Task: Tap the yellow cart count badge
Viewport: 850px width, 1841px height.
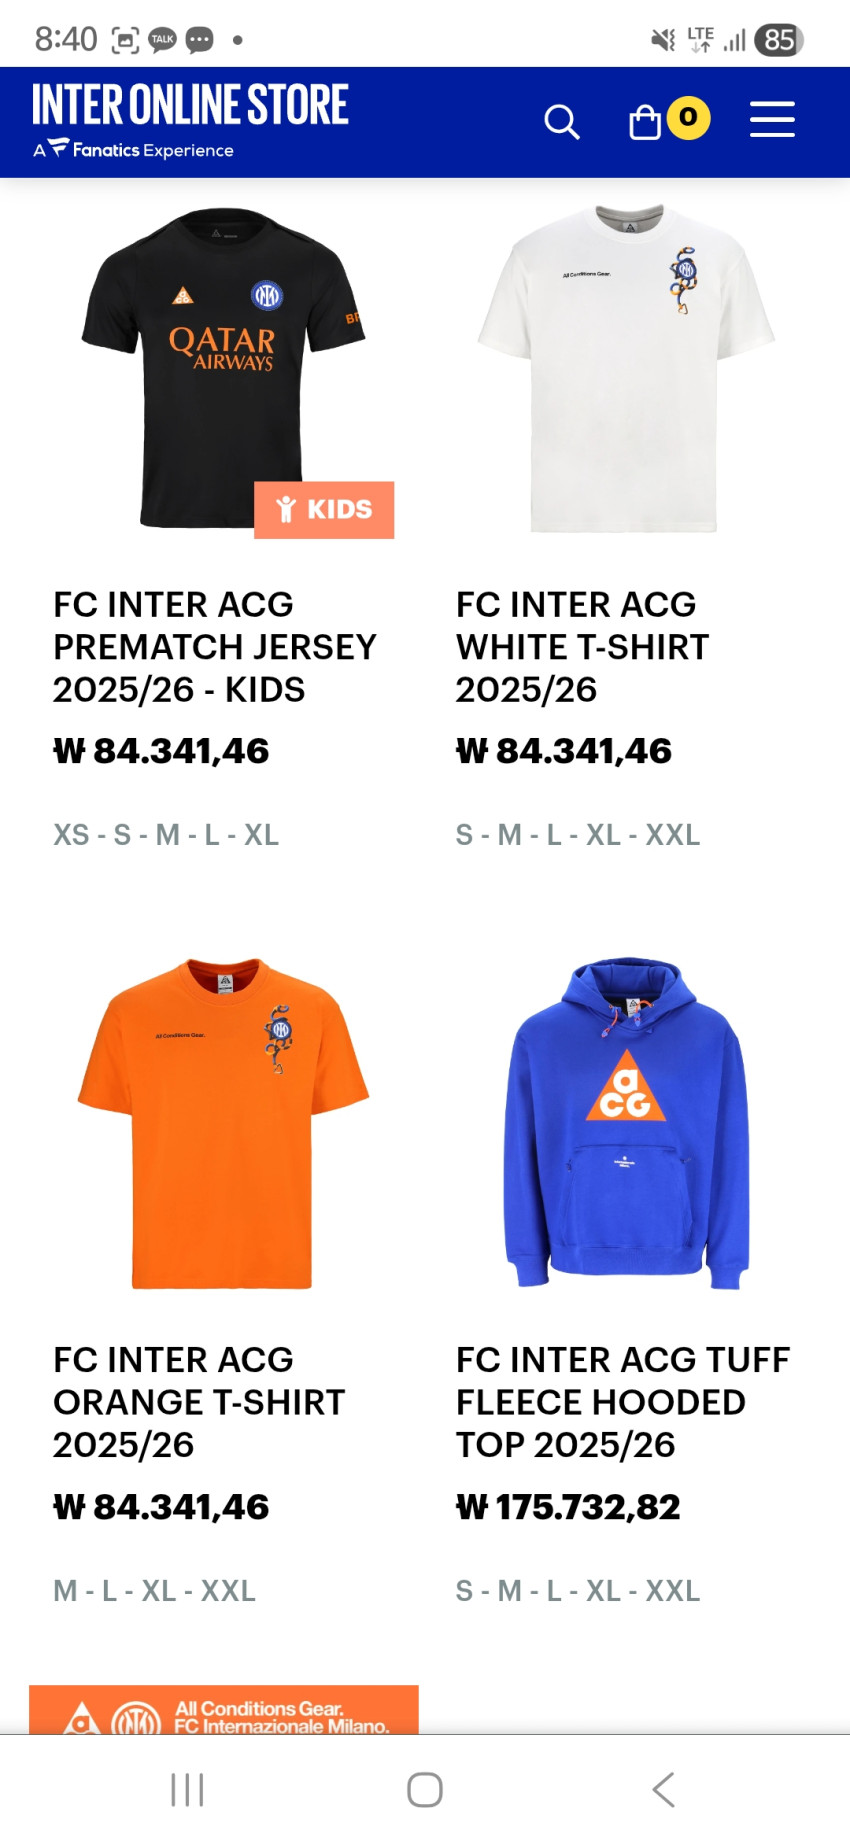Action: [688, 118]
